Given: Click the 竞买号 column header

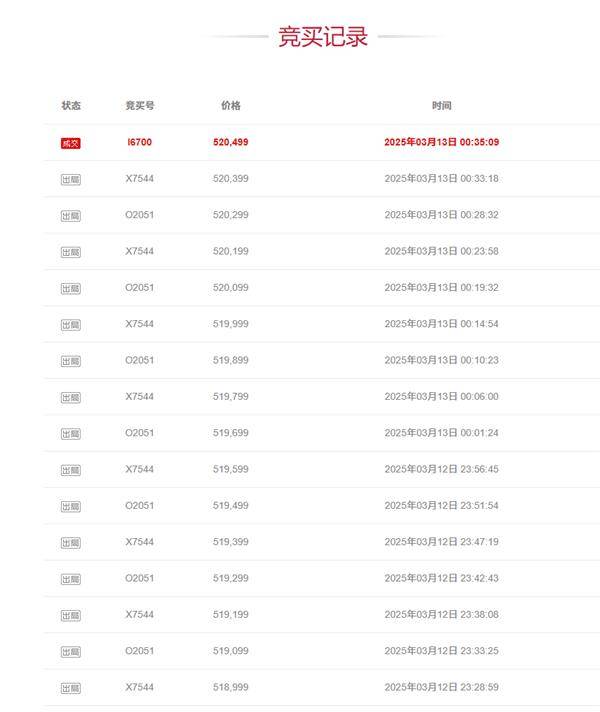Looking at the screenshot, I should (x=140, y=106).
